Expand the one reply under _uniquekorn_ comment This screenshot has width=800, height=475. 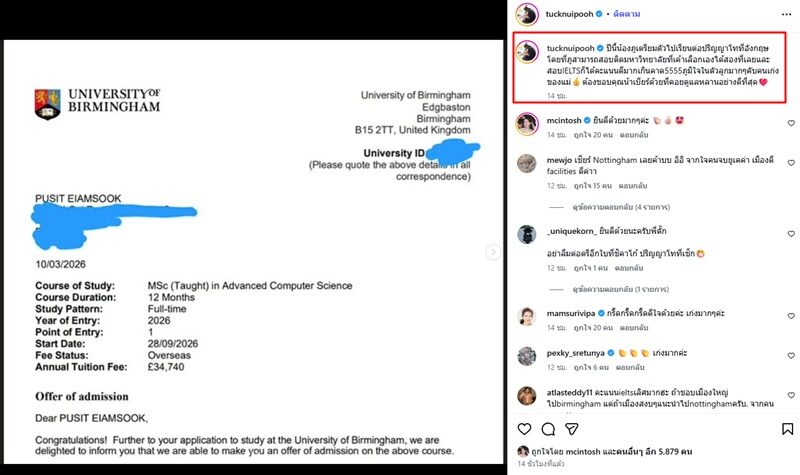(x=620, y=289)
